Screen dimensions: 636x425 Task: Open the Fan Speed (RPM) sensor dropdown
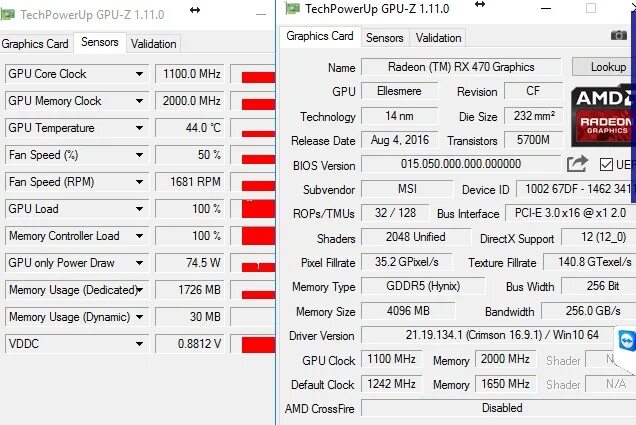pos(139,182)
